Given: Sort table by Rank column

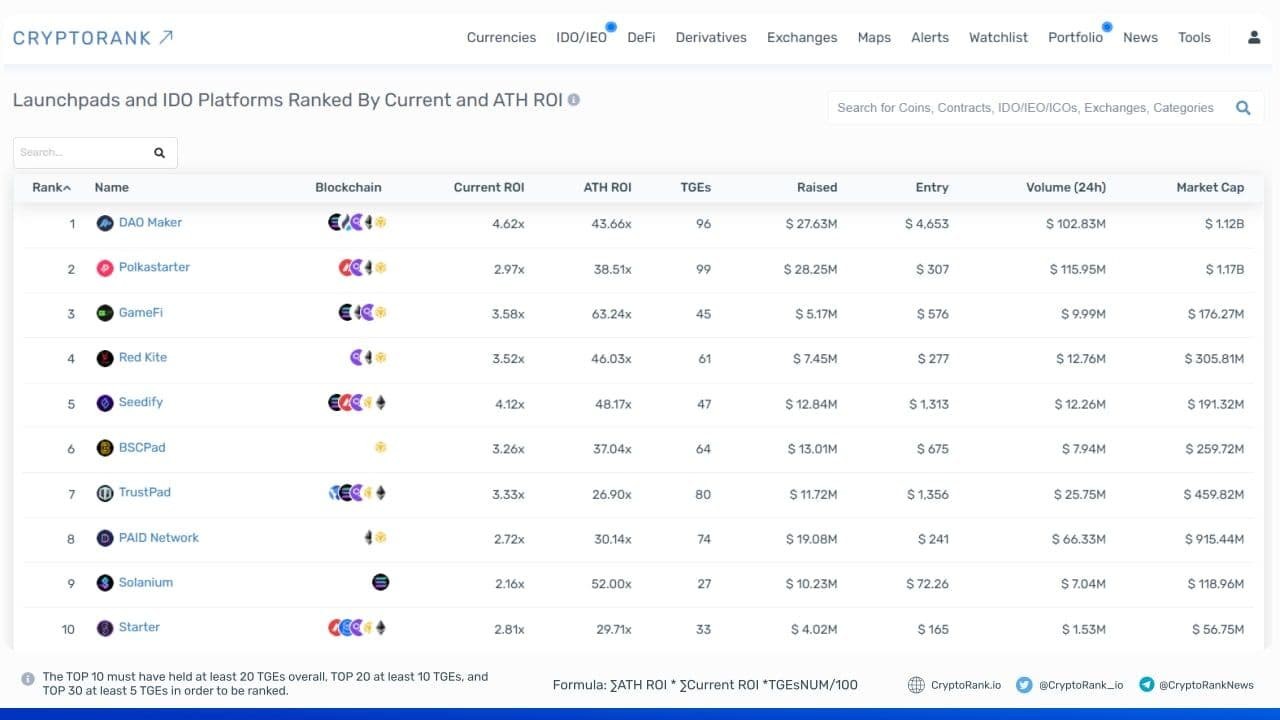Looking at the screenshot, I should 52,187.
